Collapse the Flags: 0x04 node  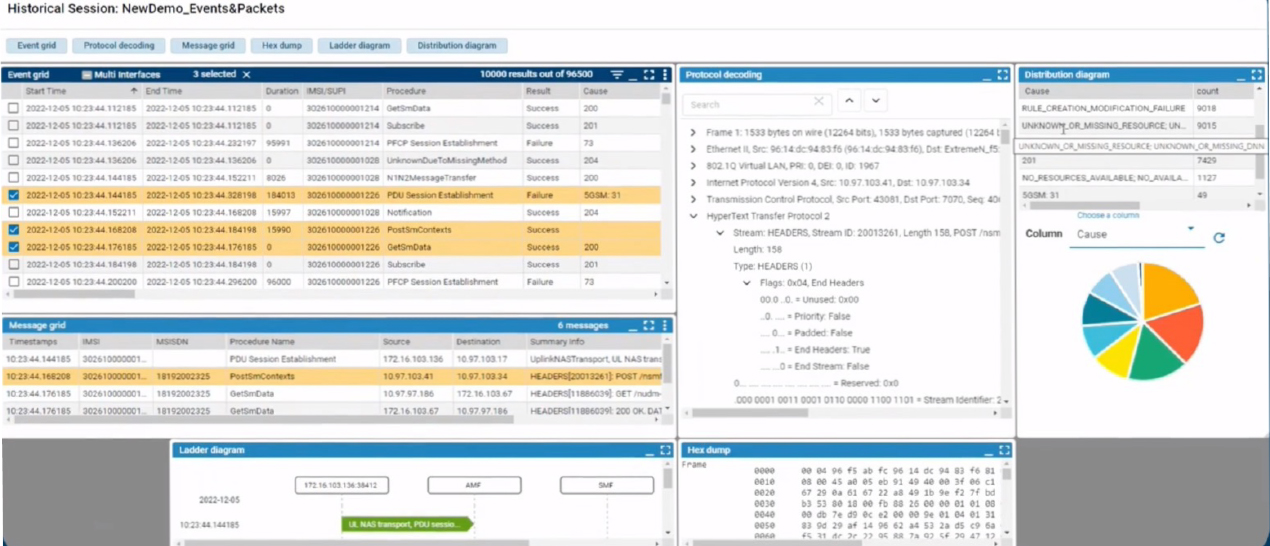[x=748, y=283]
